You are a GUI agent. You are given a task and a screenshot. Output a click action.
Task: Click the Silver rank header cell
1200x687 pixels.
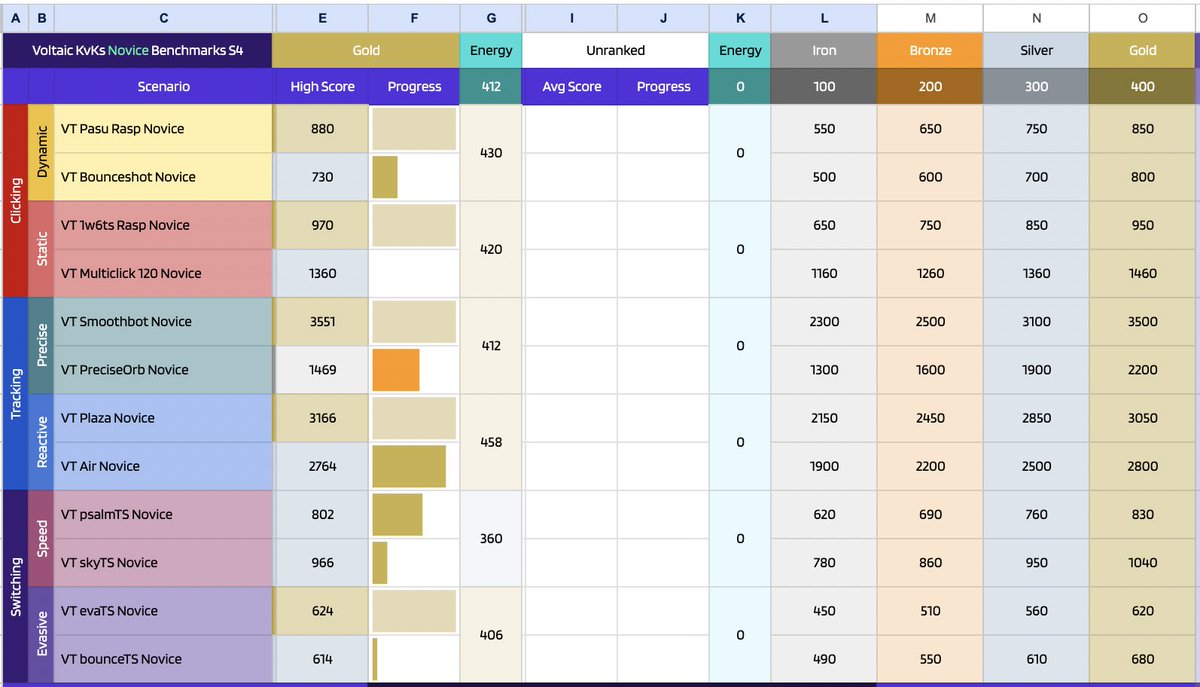pos(1036,50)
